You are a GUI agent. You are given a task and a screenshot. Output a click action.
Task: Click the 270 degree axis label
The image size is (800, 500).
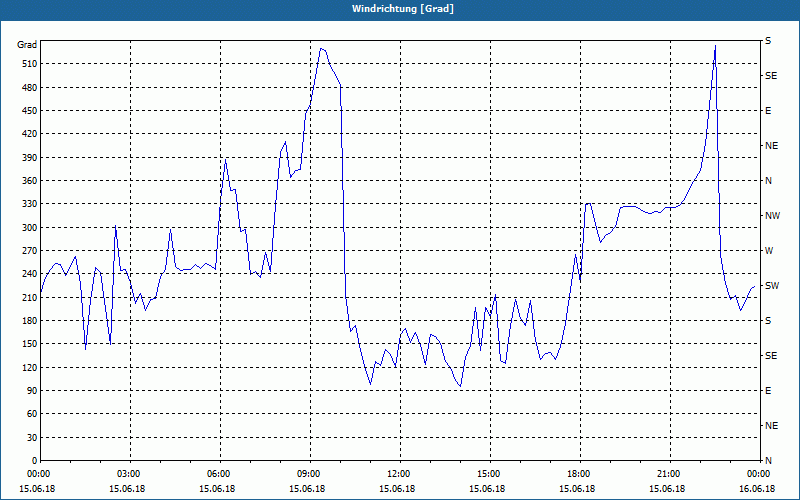click(x=30, y=251)
